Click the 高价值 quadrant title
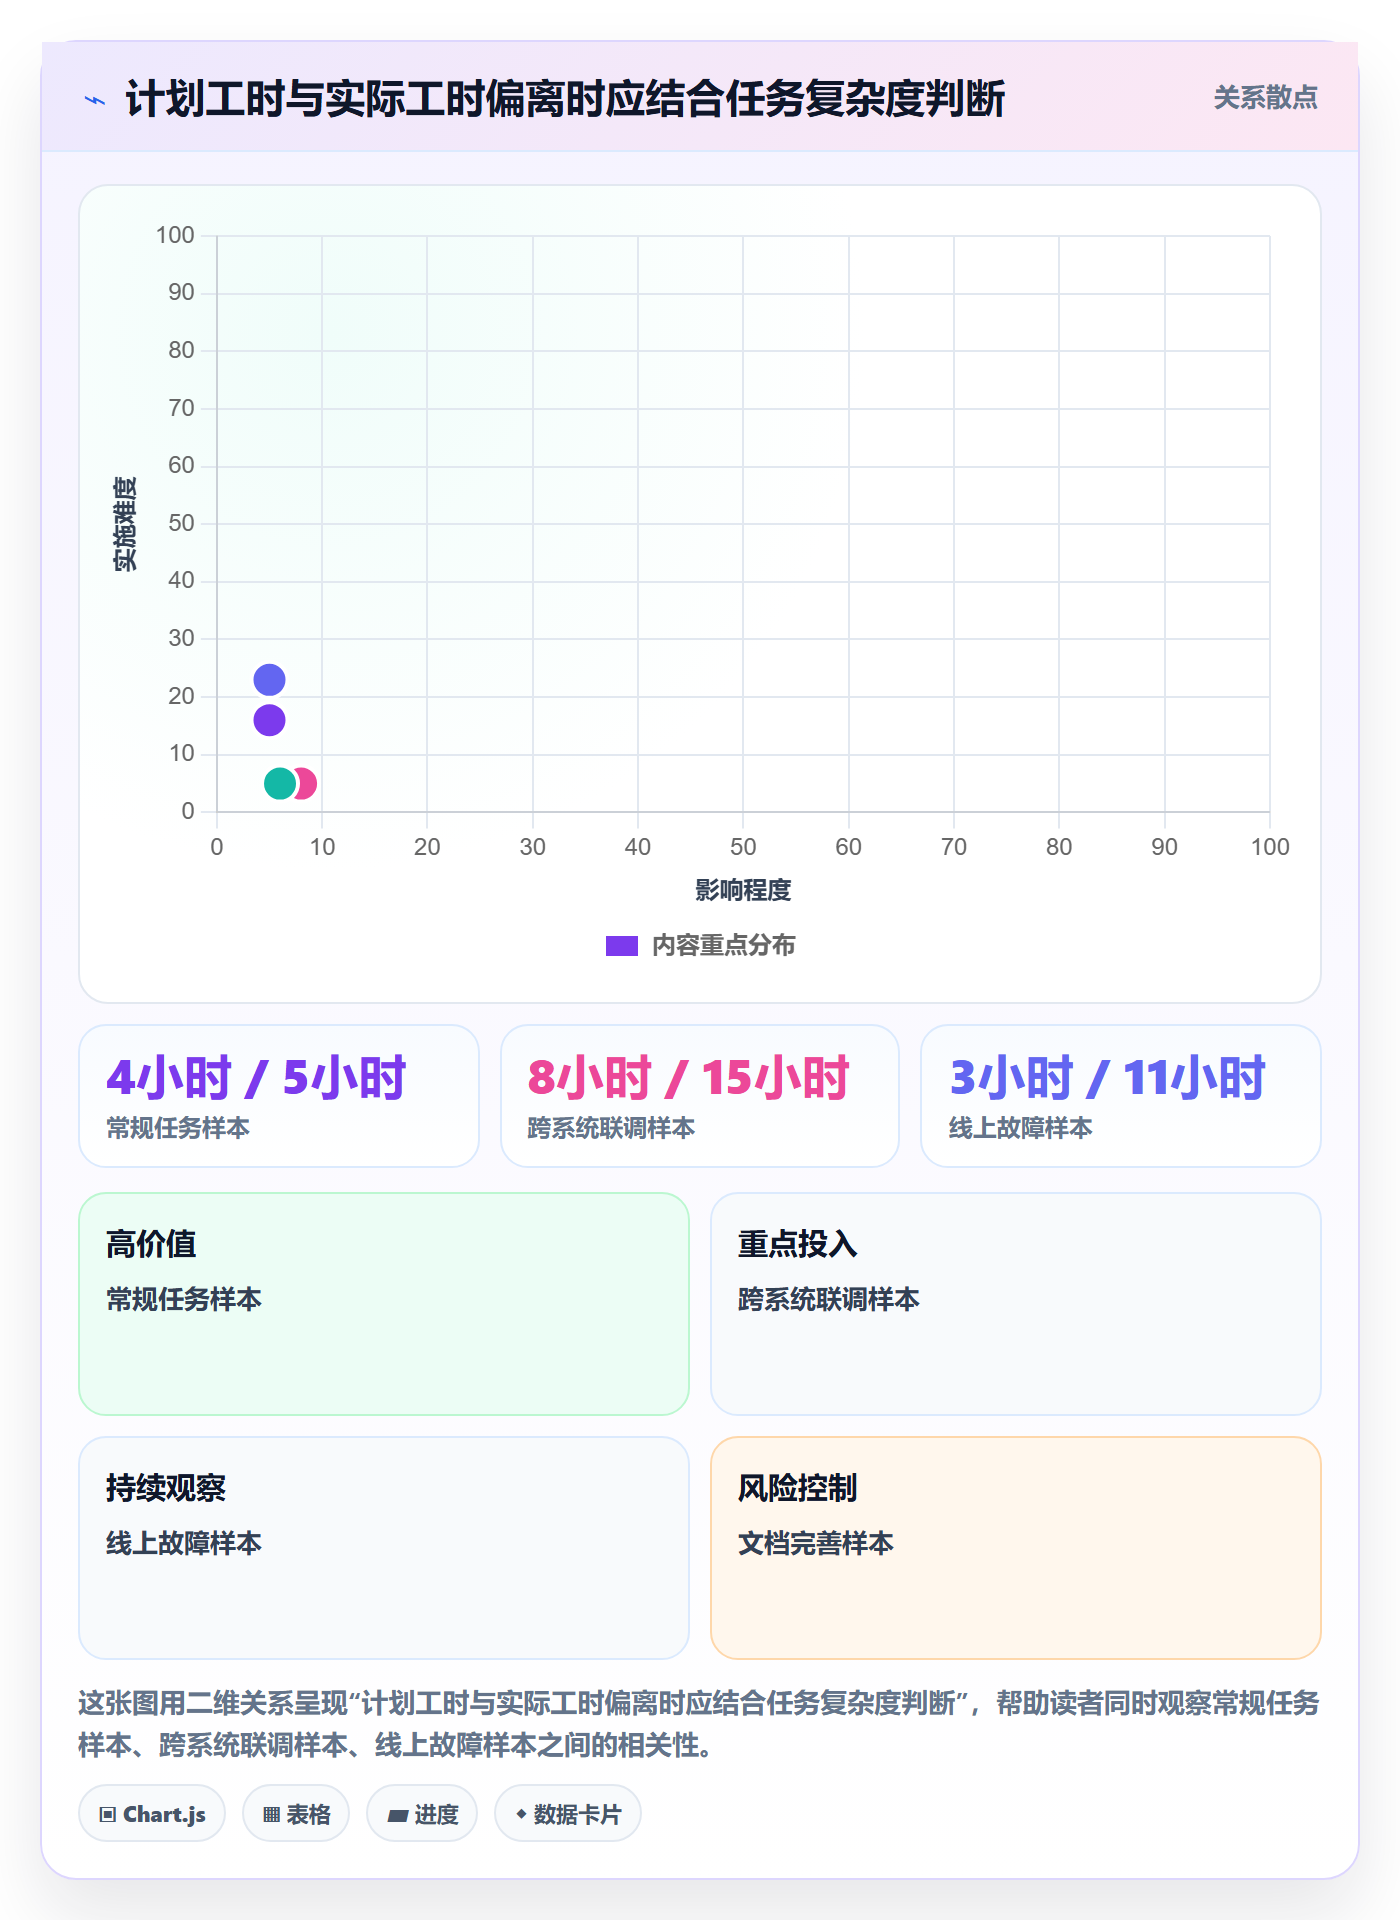This screenshot has width=1400, height=1920. click(151, 1244)
